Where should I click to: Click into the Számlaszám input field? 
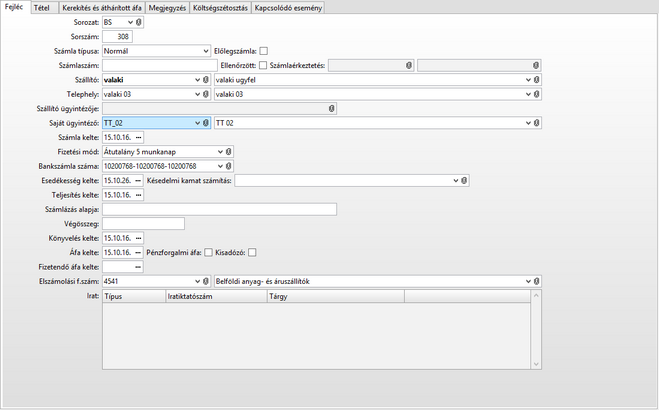click(x=160, y=66)
